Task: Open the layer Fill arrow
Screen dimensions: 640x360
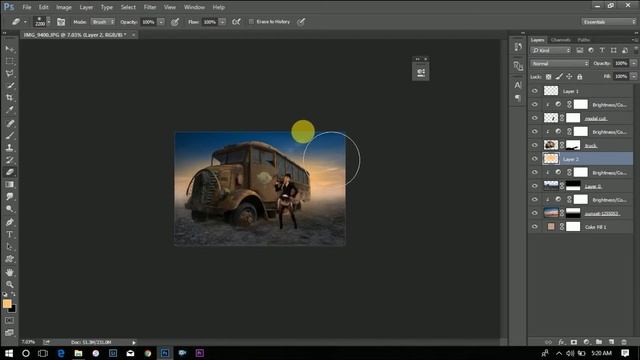Action: (x=634, y=77)
